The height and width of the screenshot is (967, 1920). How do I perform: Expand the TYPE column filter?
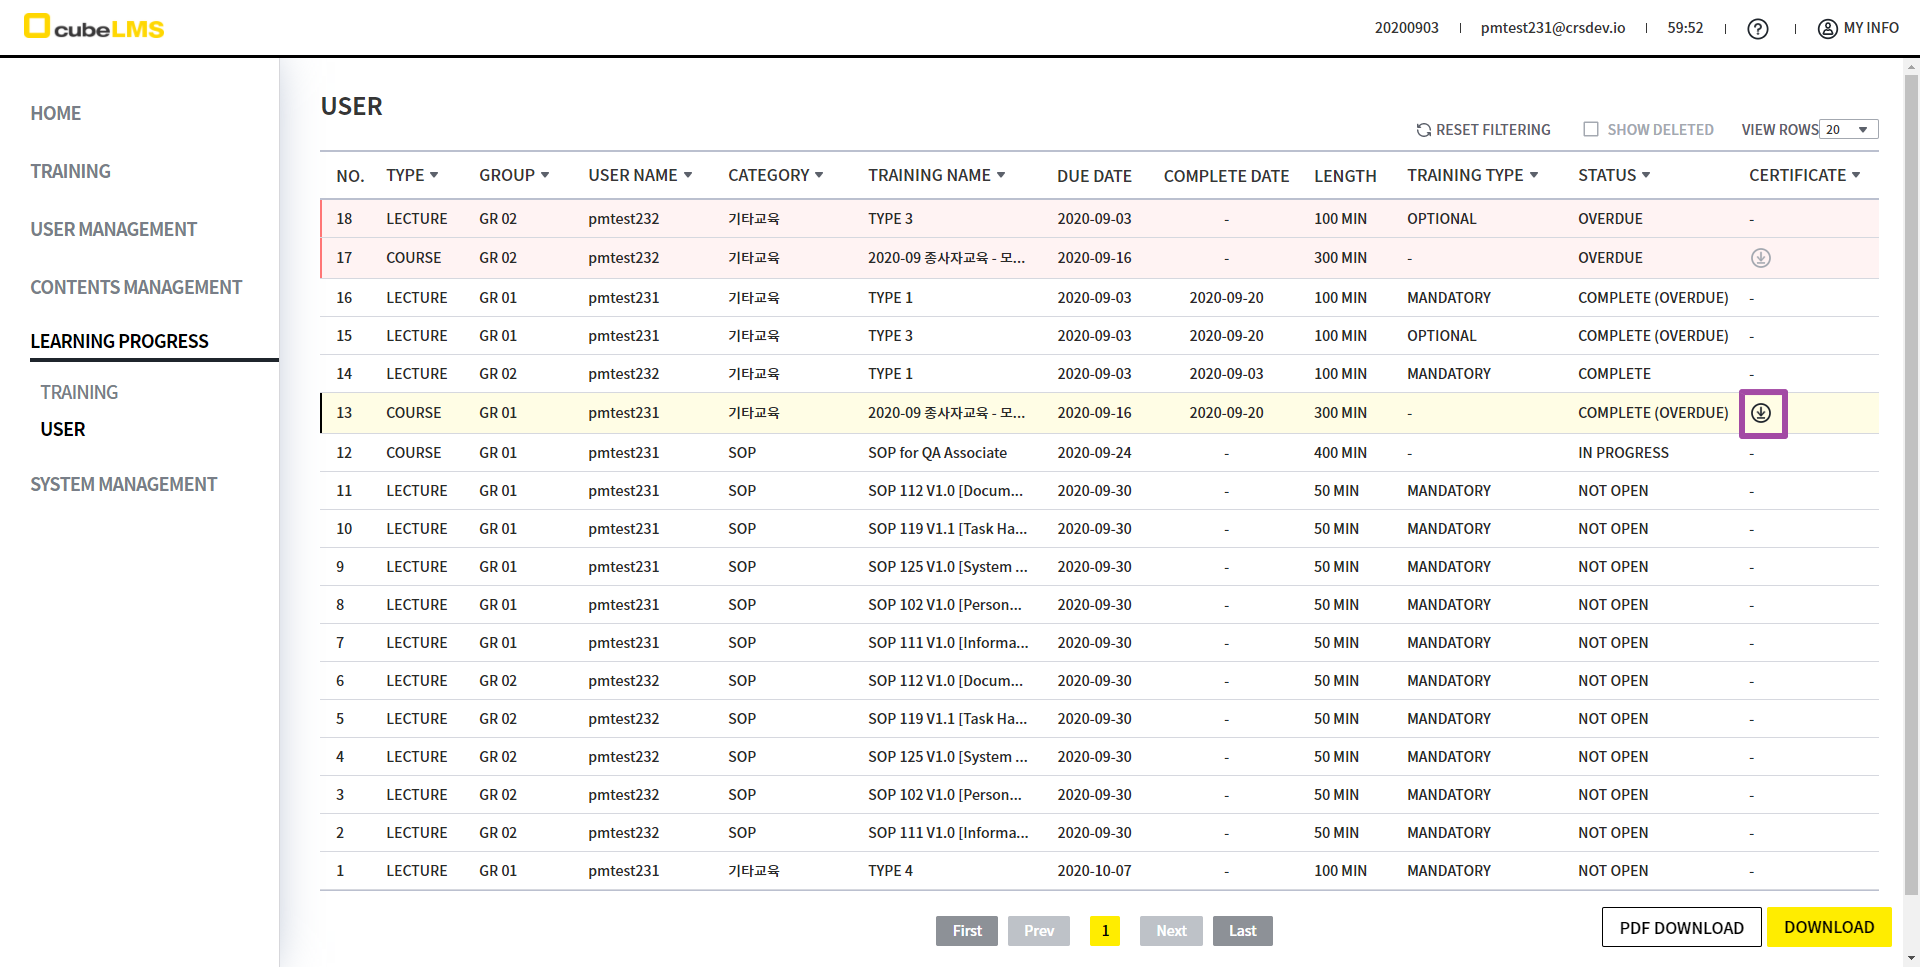(434, 175)
